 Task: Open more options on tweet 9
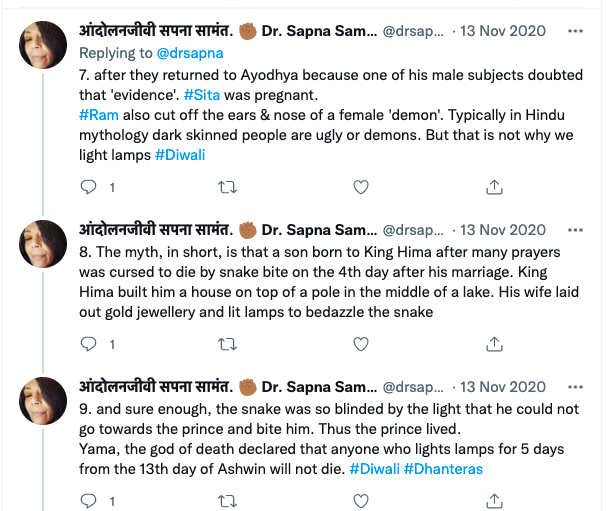pyautogui.click(x=574, y=387)
